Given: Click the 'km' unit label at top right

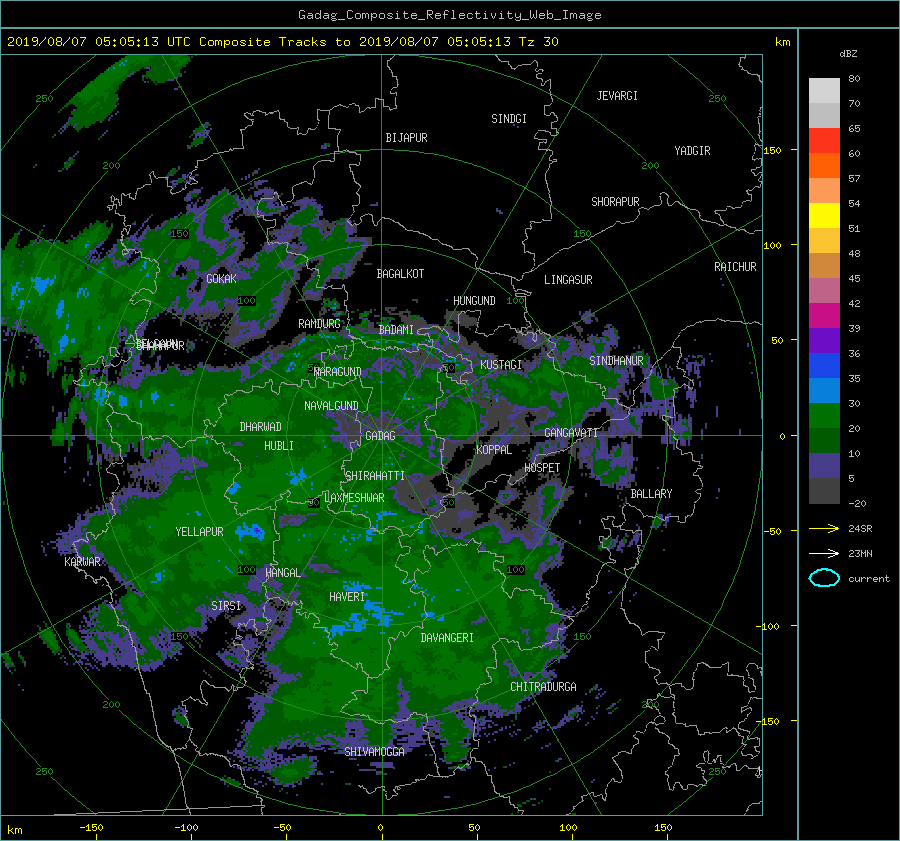Looking at the screenshot, I should [782, 42].
